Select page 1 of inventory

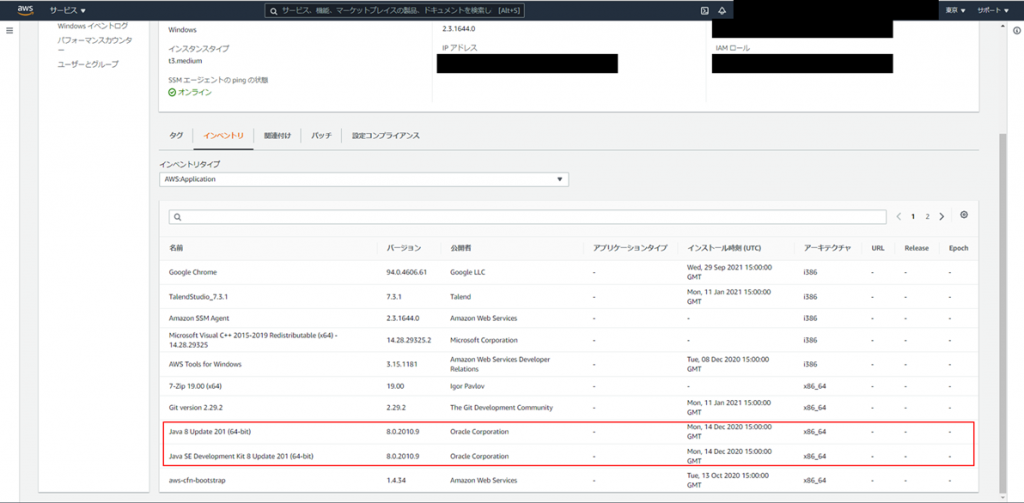tap(913, 216)
